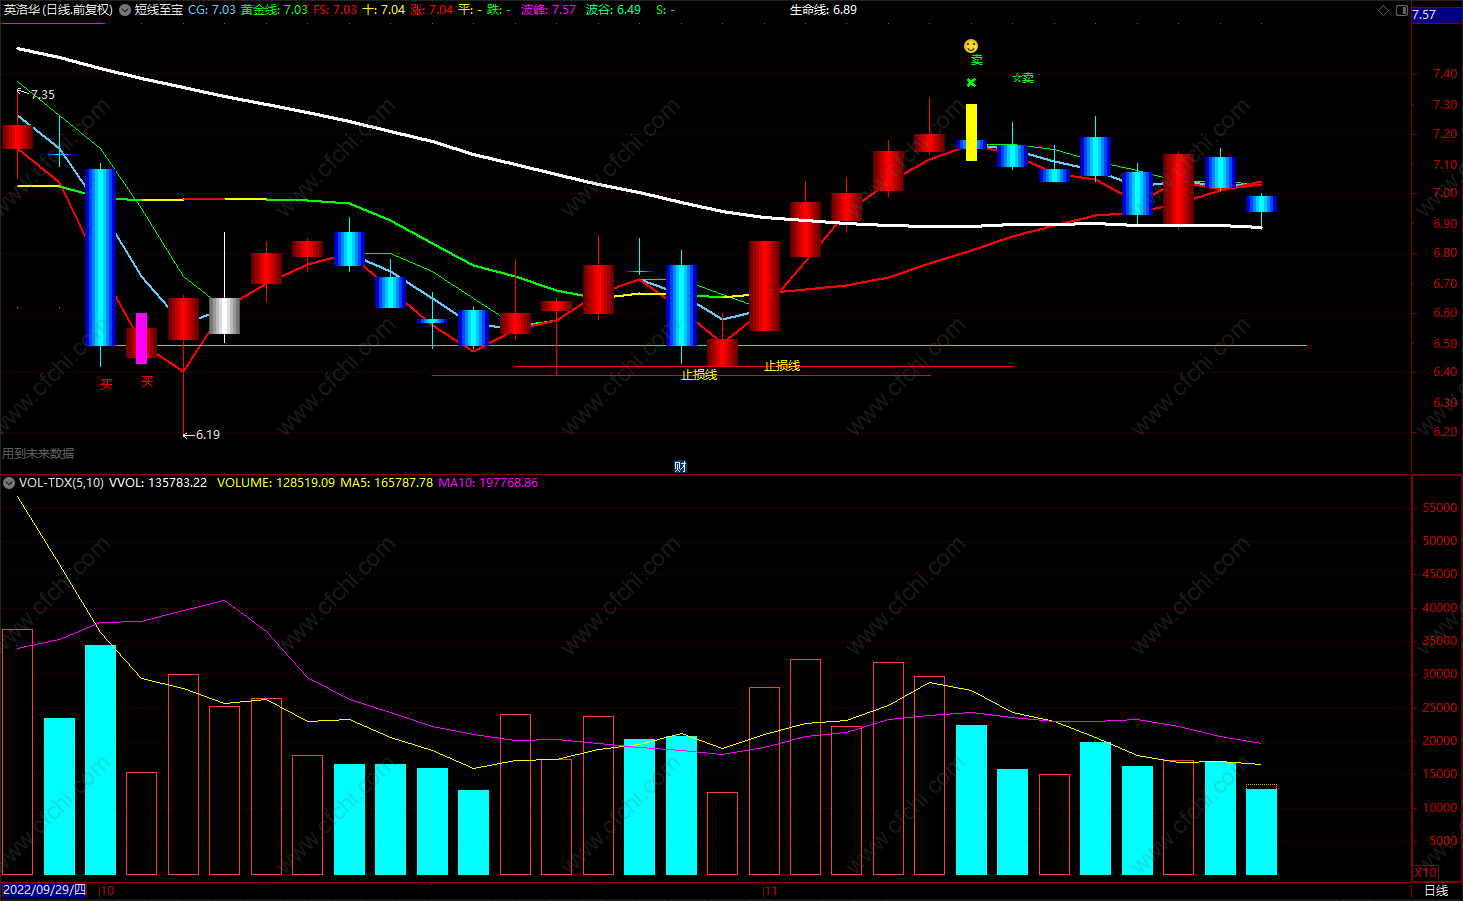1463x901 pixels.
Task: Click the tallest cyan volume bar
Action: click(100, 760)
